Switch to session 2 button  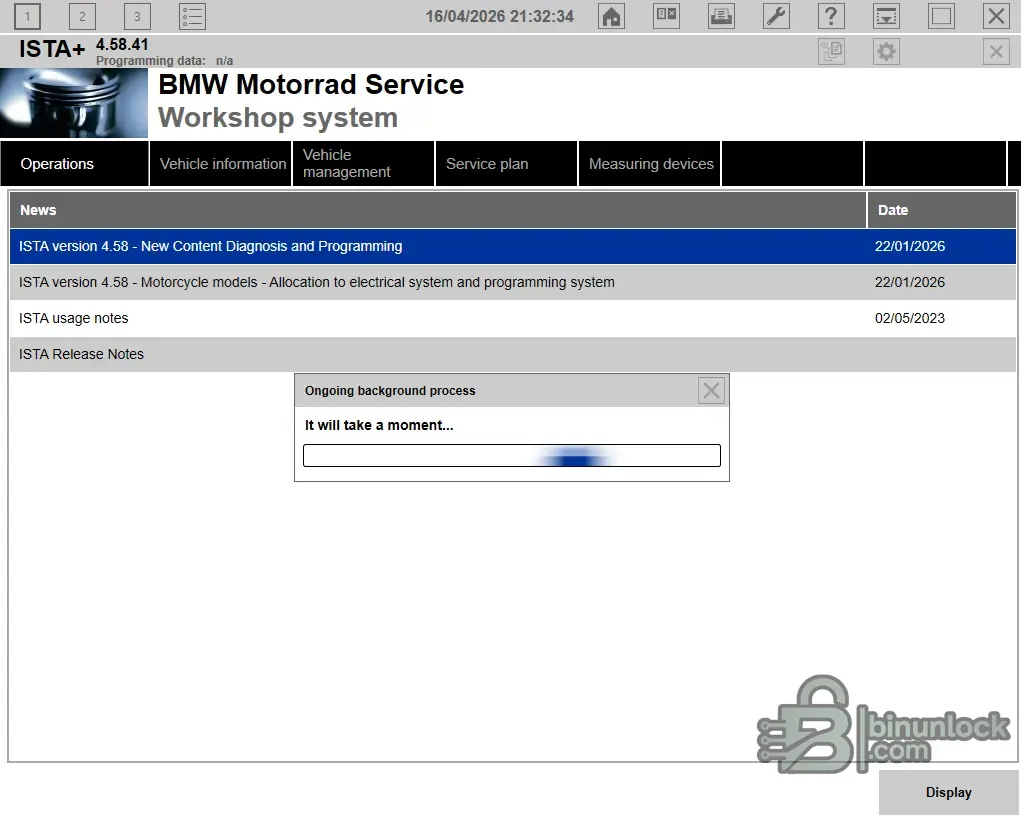pos(82,16)
